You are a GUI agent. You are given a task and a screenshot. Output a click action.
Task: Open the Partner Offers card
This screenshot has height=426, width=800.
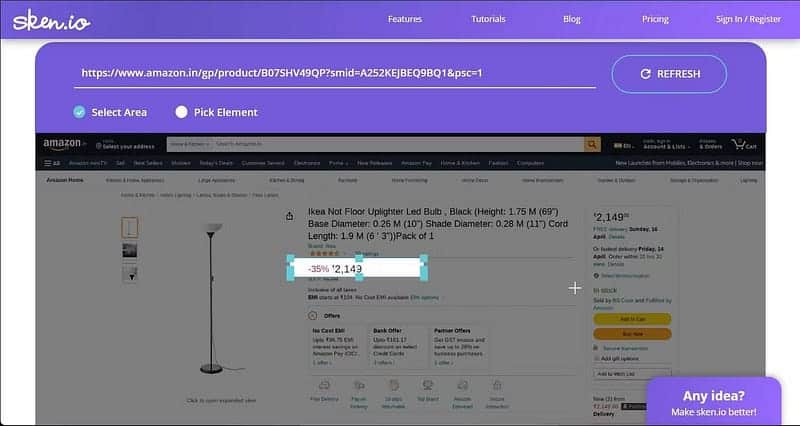pyautogui.click(x=459, y=347)
